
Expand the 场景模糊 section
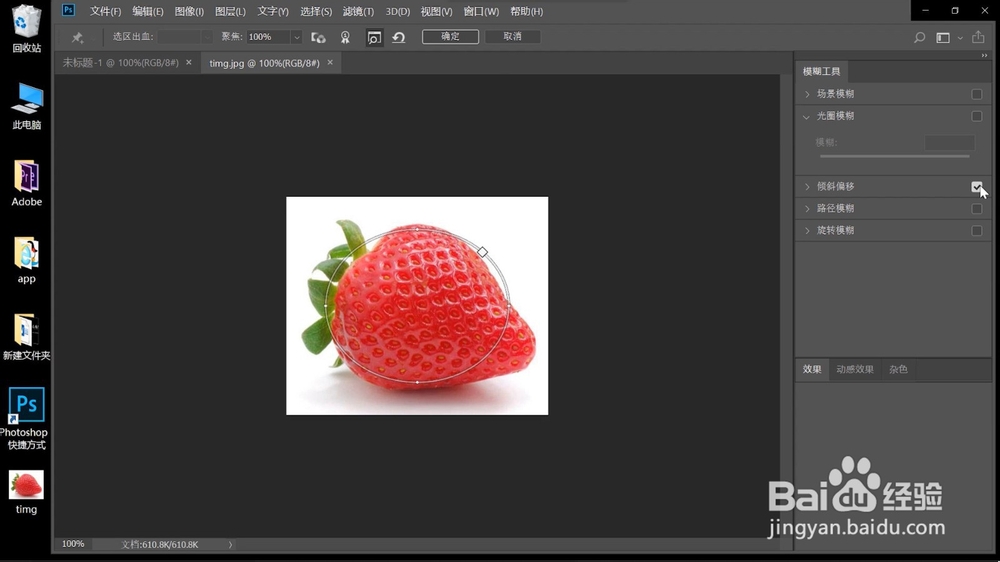(x=807, y=94)
